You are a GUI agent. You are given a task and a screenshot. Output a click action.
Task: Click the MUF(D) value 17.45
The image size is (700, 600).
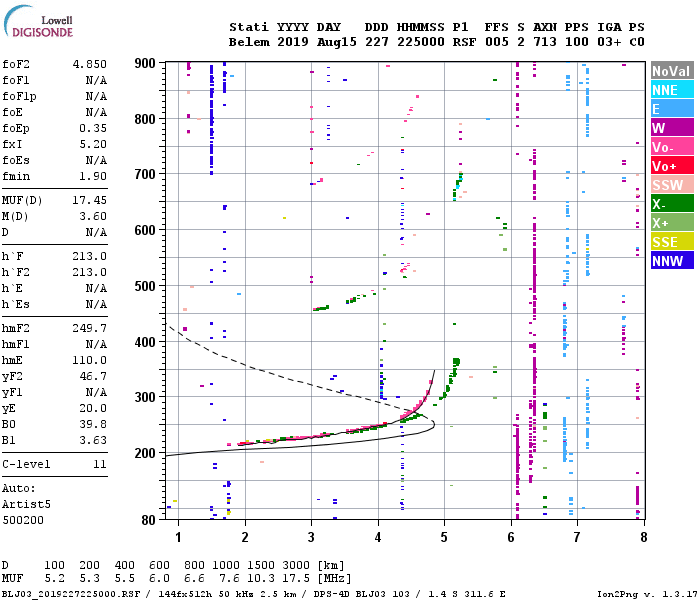[x=90, y=200]
